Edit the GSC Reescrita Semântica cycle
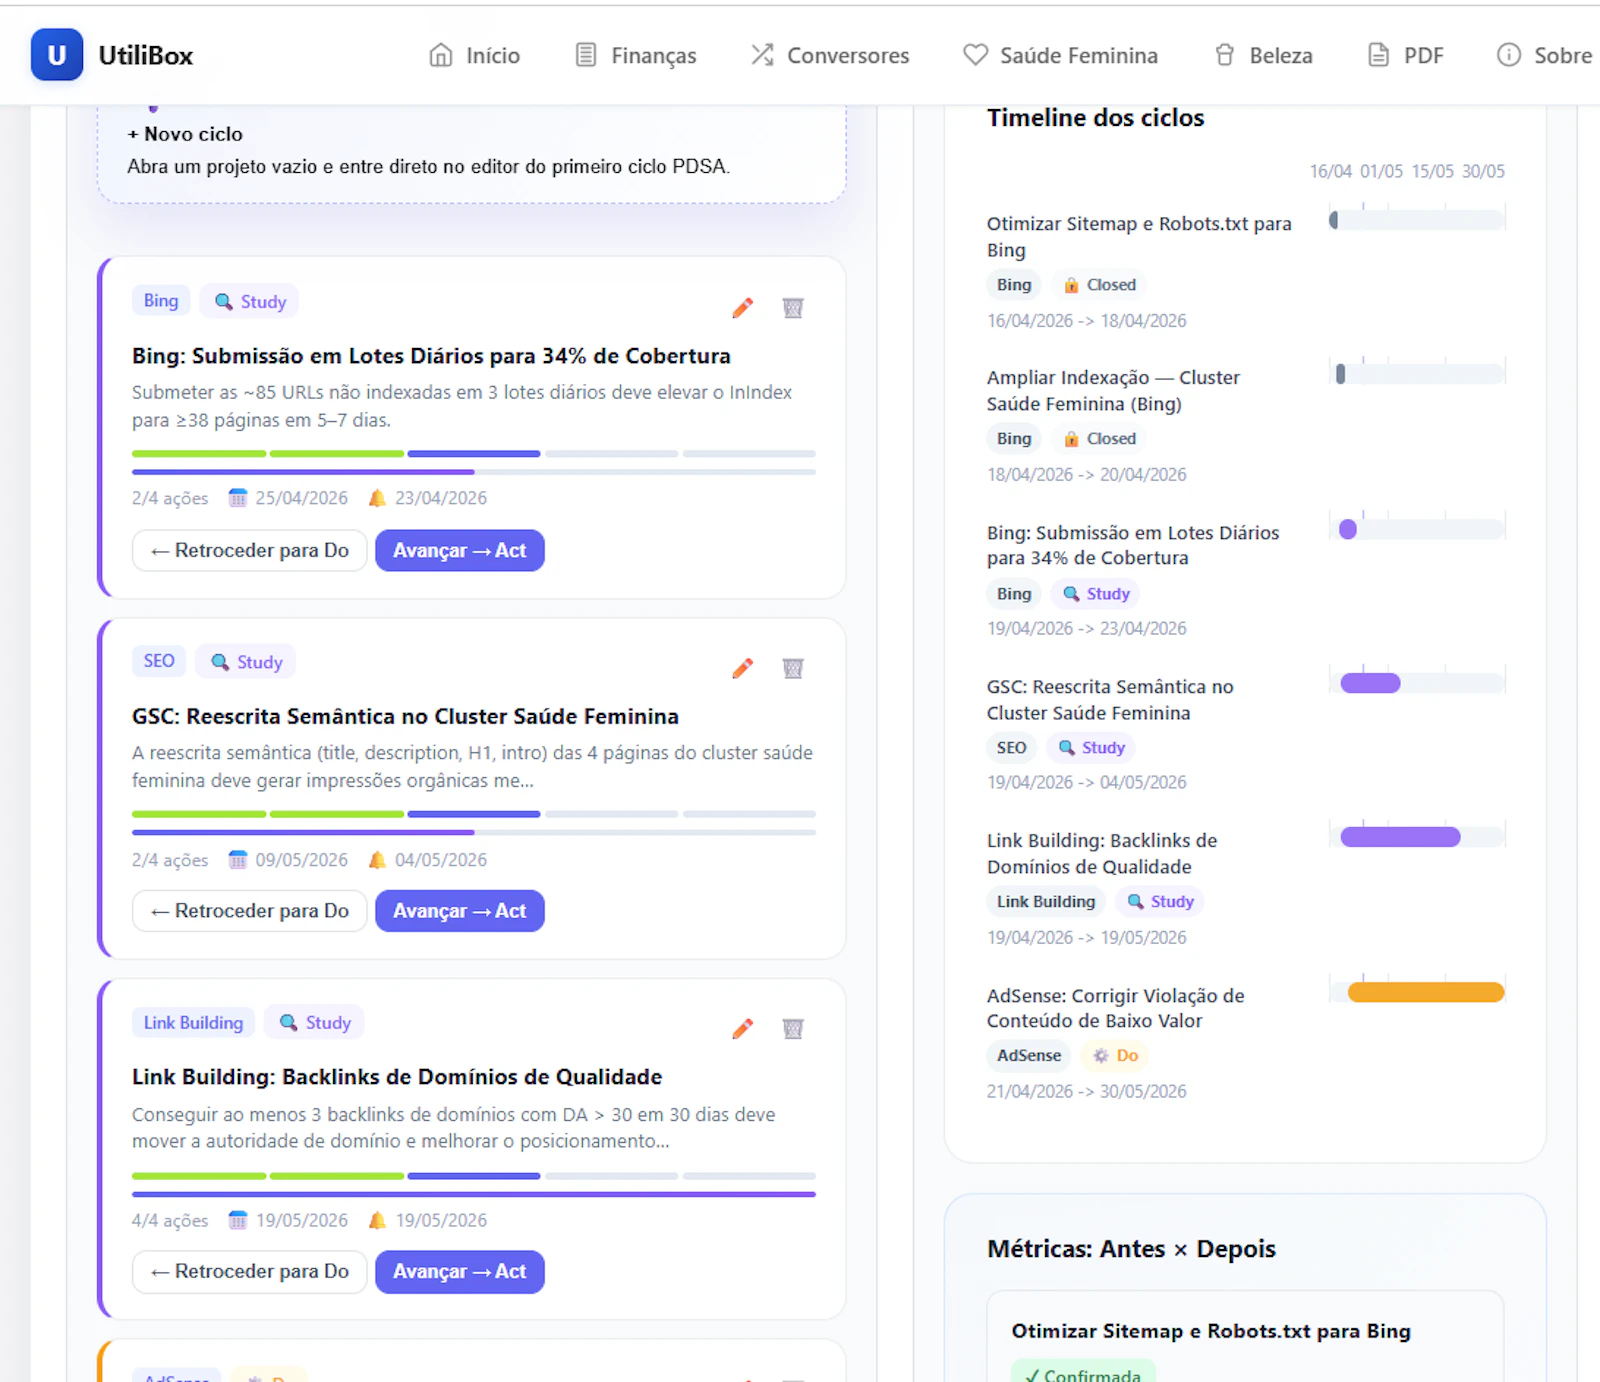 (742, 668)
